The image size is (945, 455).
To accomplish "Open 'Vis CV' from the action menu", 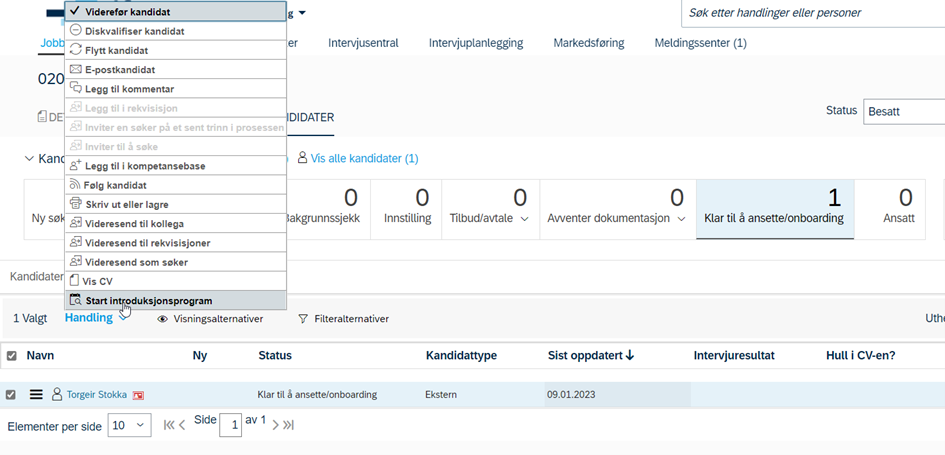I will [175, 281].
